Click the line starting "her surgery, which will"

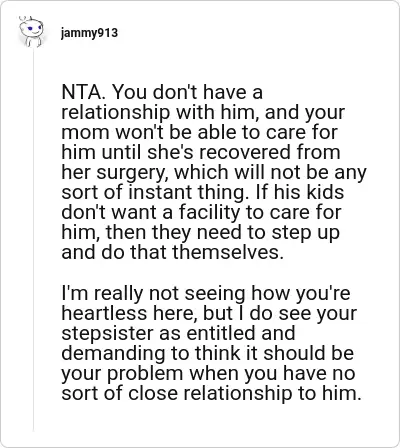point(214,172)
